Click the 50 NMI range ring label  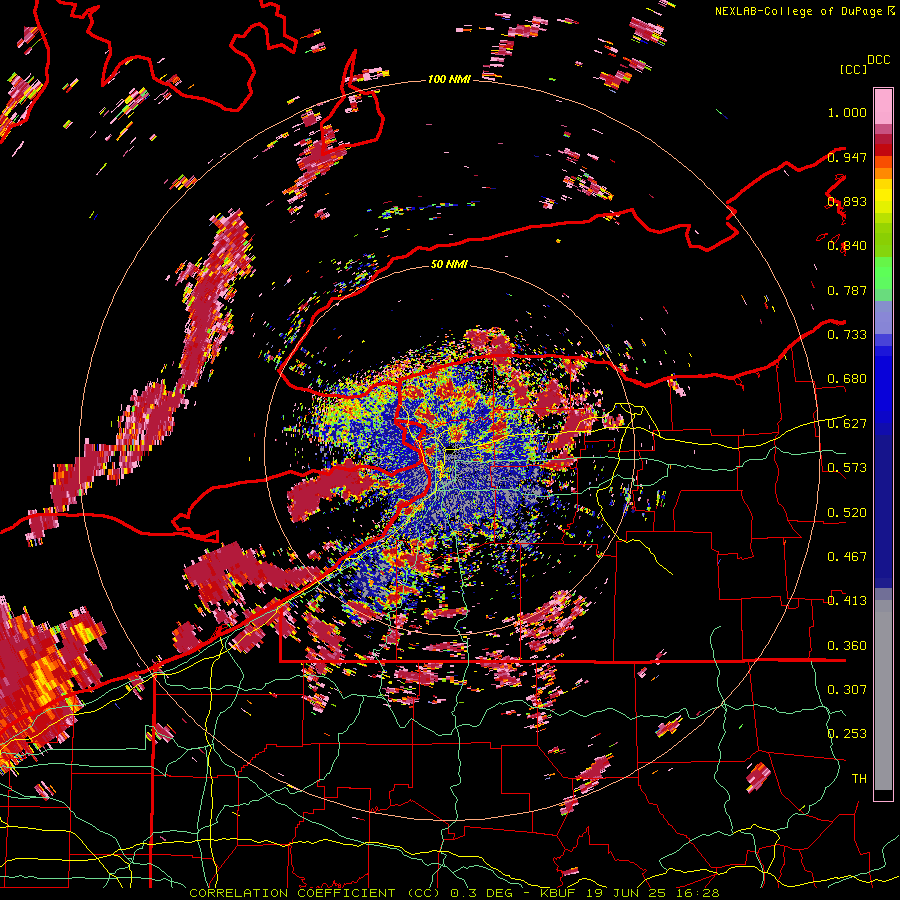pyautogui.click(x=449, y=264)
